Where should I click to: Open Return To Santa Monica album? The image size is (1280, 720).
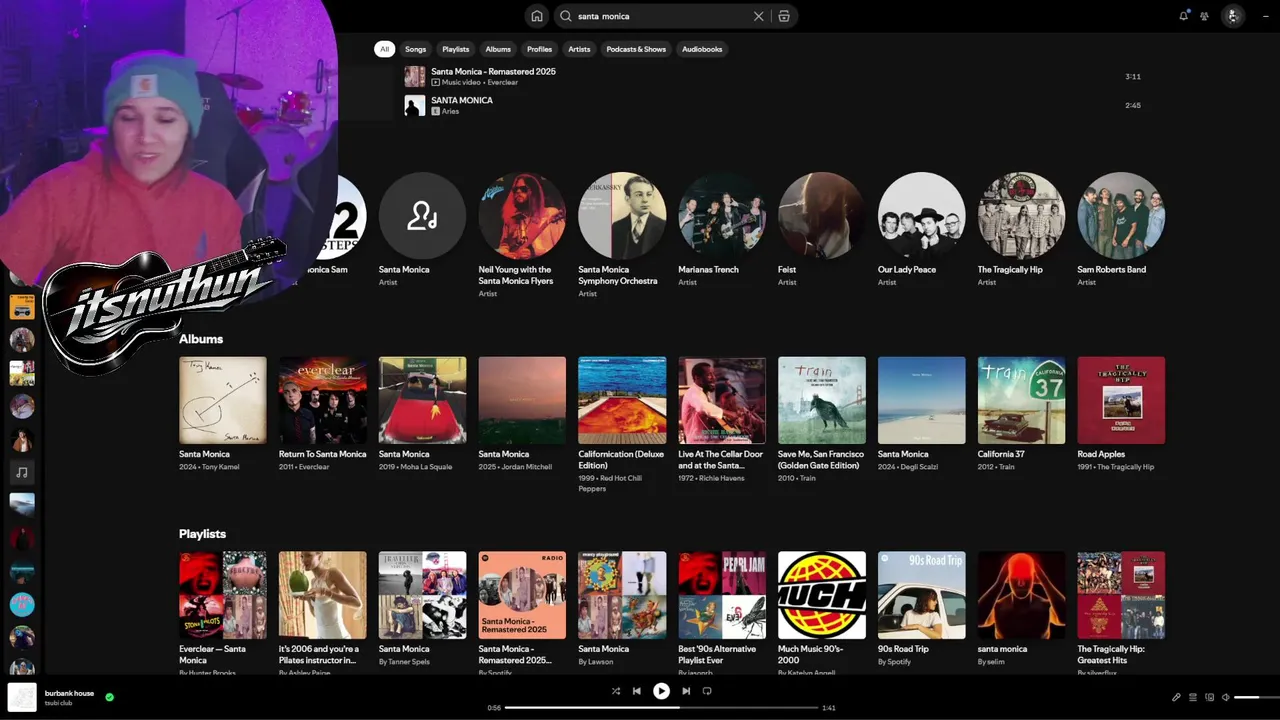click(322, 400)
